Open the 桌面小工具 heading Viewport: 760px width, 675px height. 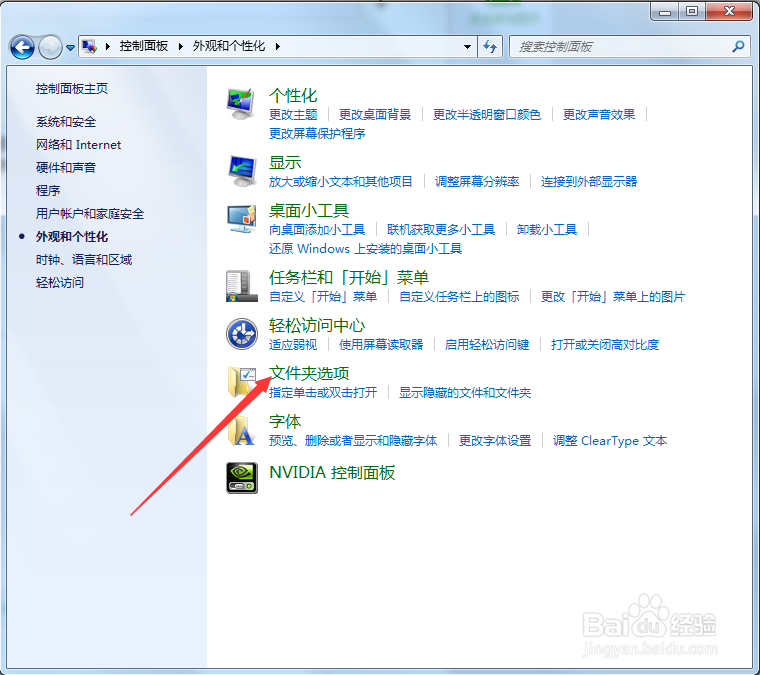tap(309, 210)
